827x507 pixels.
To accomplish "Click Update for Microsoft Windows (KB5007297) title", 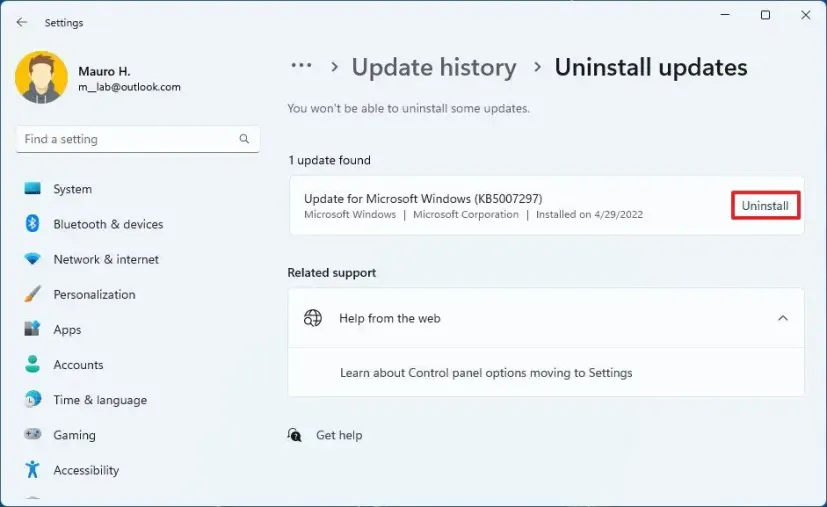I will click(x=423, y=199).
